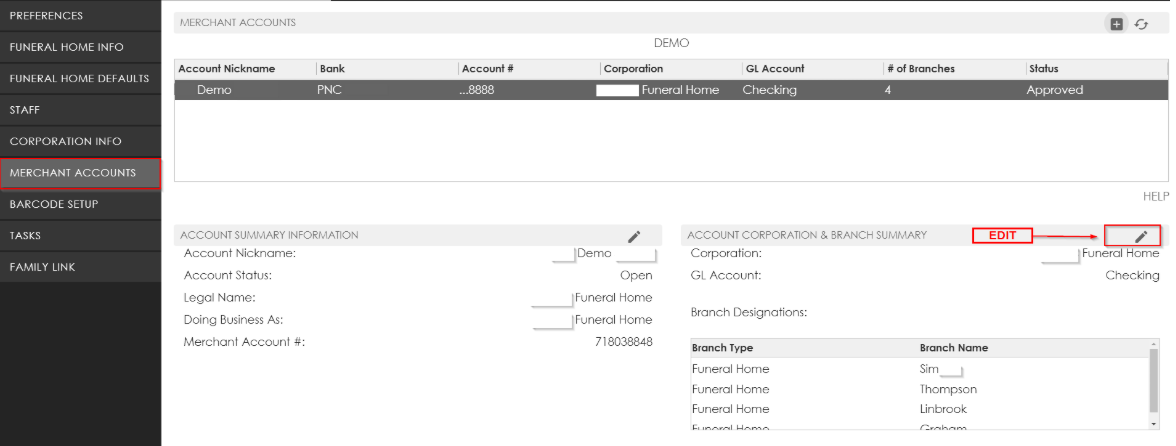Viewport: 1176px width, 446px height.
Task: Open Tasks in the sidebar
Action: pos(80,236)
